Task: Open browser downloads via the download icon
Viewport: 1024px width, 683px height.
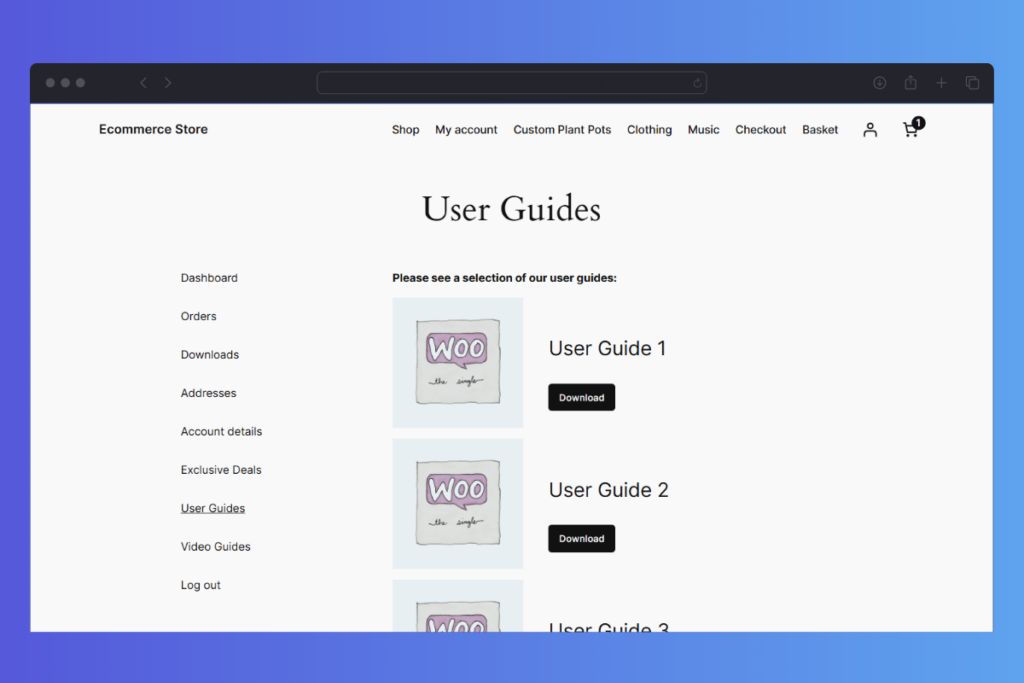Action: pyautogui.click(x=879, y=82)
